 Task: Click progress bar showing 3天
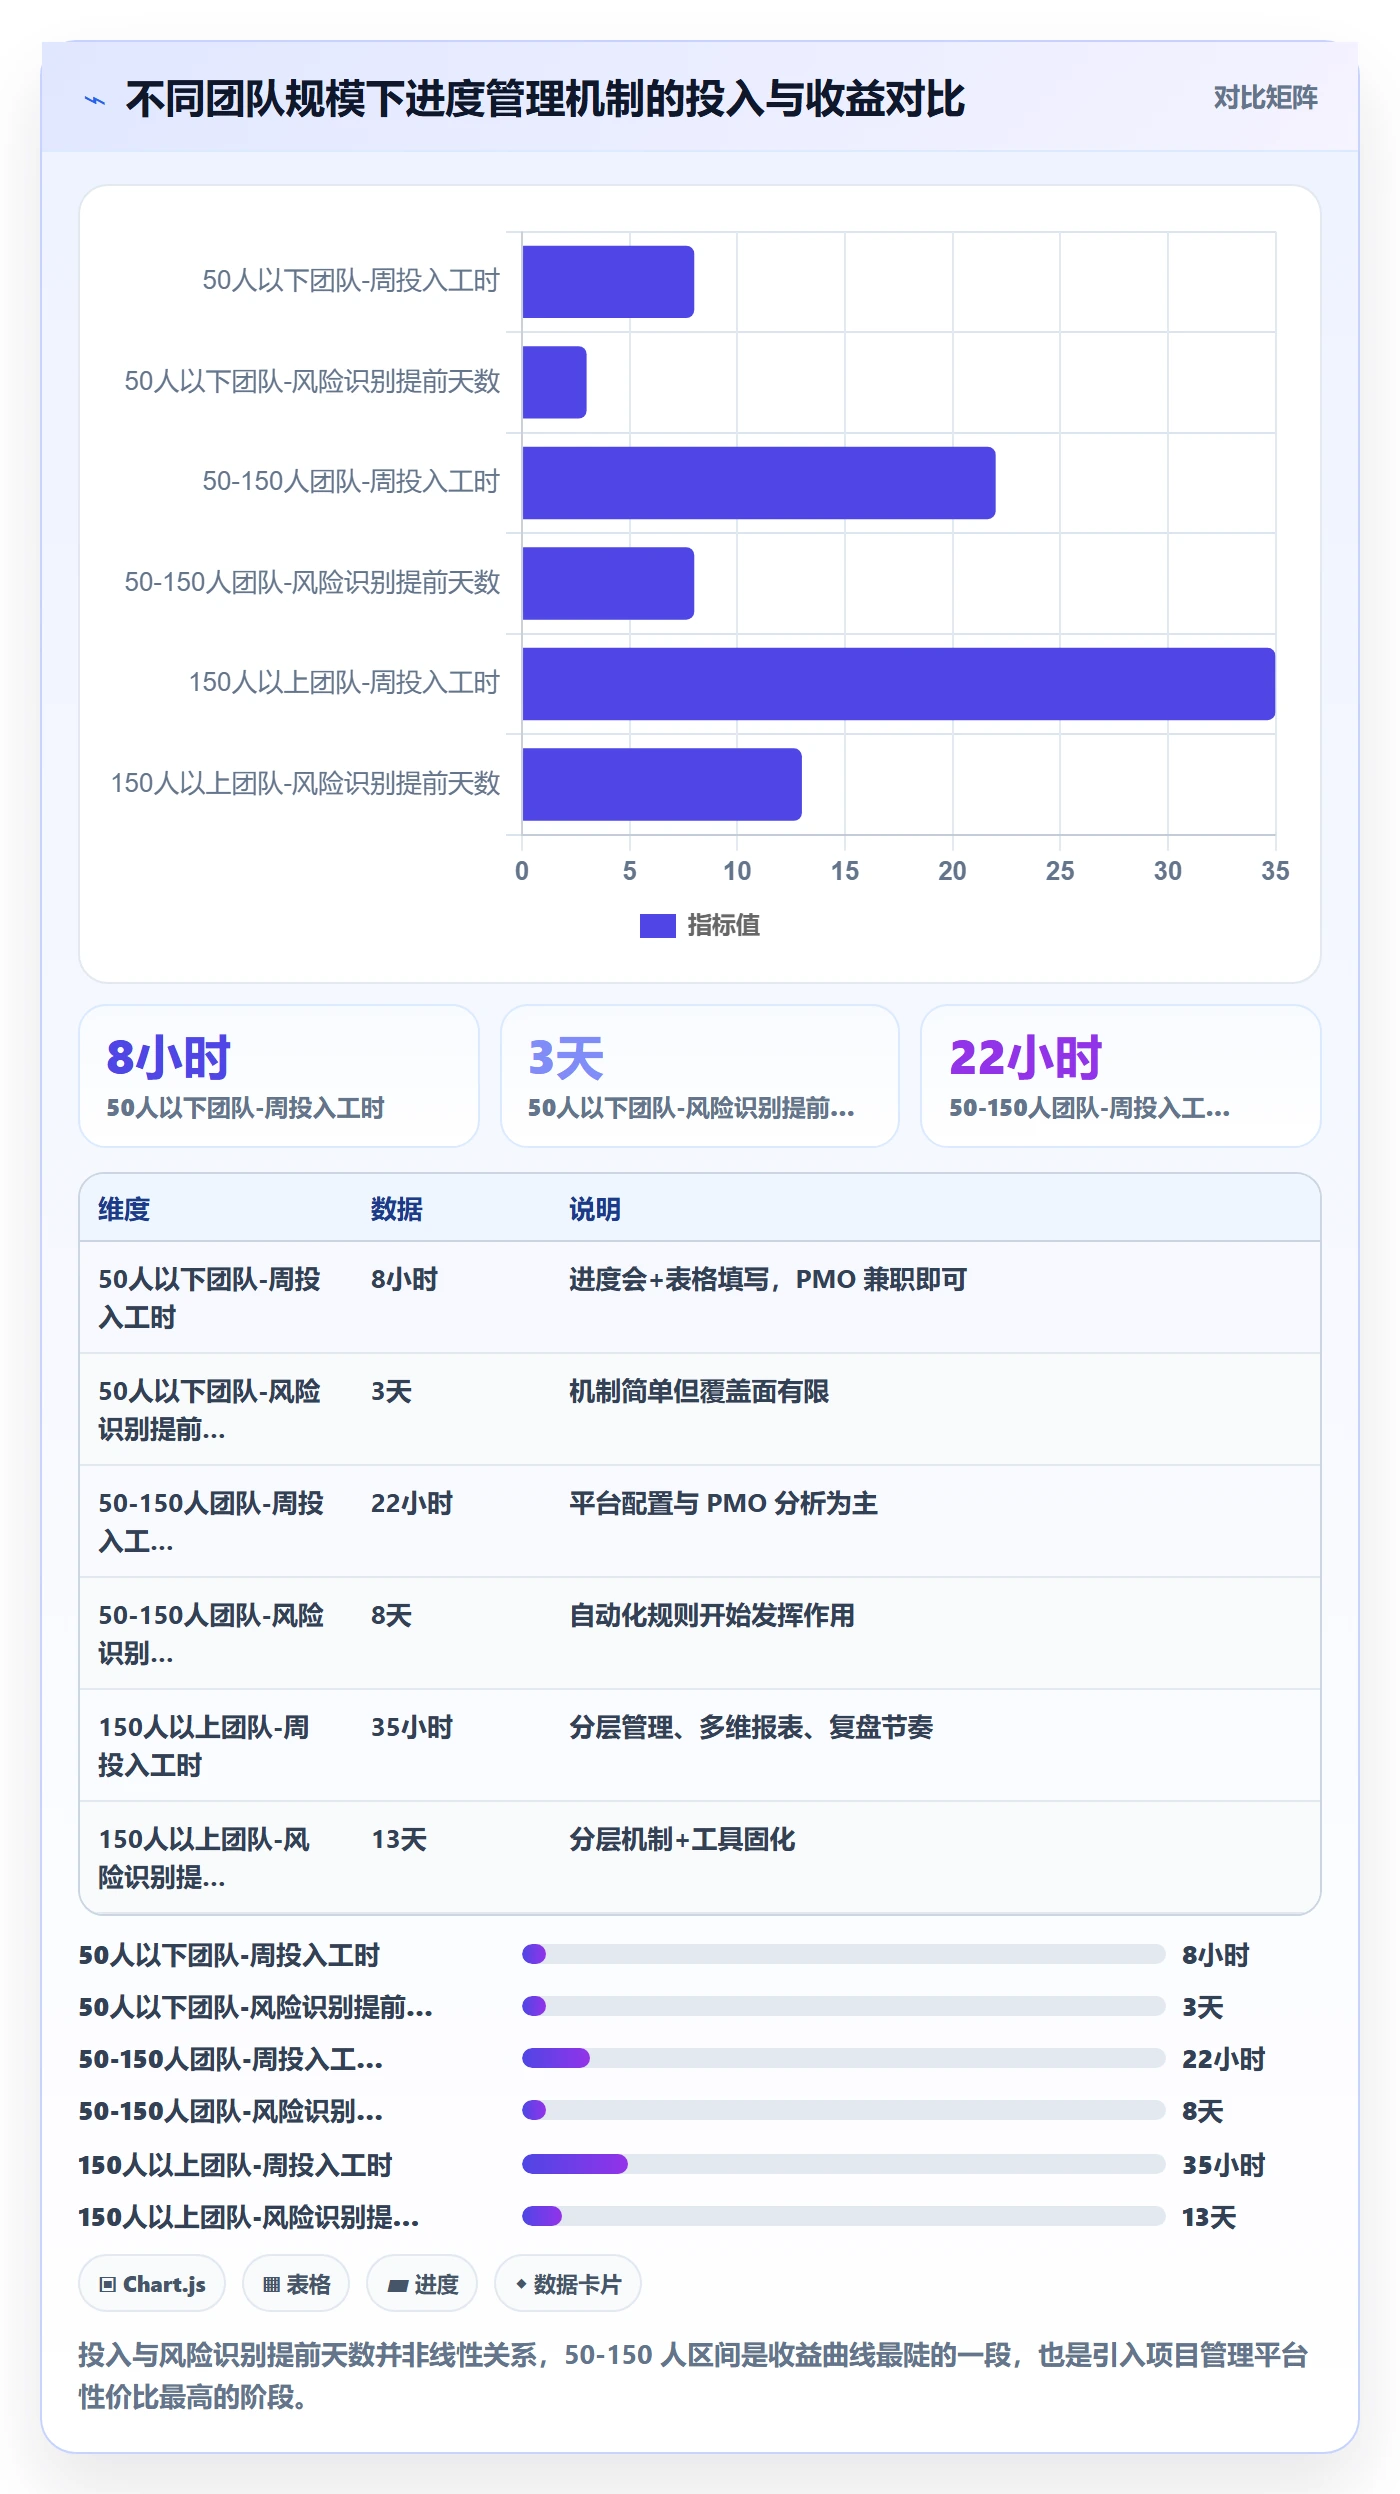[x=844, y=2006]
